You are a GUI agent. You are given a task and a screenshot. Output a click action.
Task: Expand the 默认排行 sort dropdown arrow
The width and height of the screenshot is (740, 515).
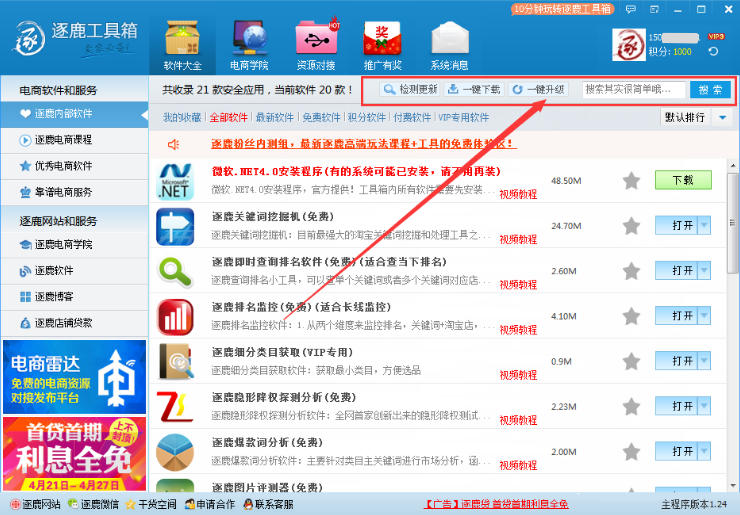[723, 117]
